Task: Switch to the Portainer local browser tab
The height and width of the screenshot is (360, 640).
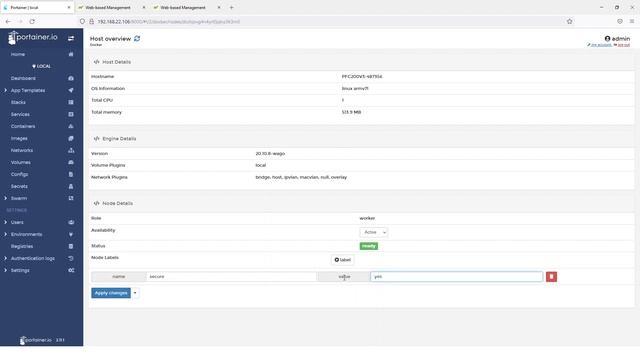Action: [x=37, y=7]
